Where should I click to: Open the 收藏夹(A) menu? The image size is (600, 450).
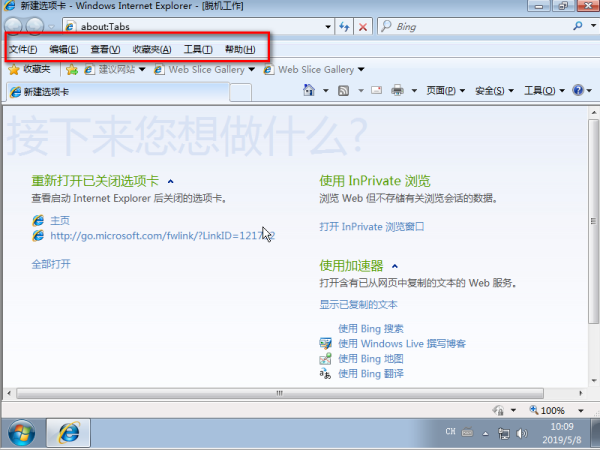coord(152,49)
